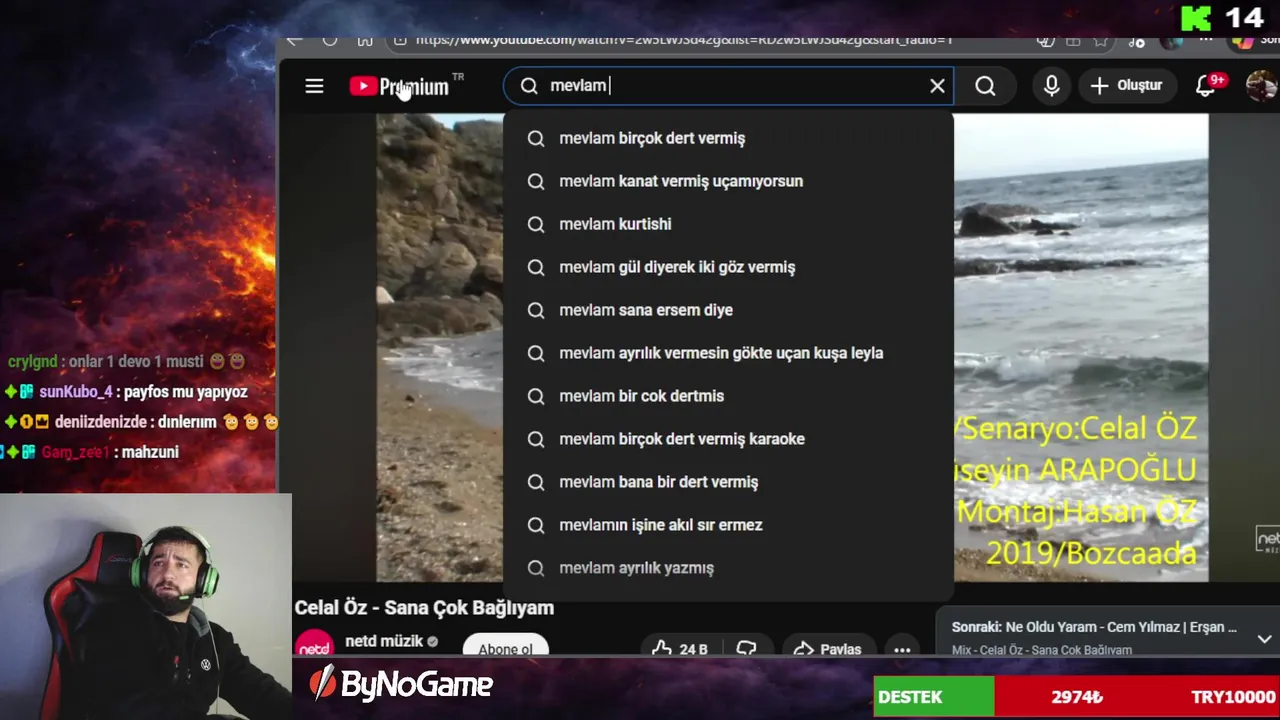Open the notifications bell
The width and height of the screenshot is (1280, 720).
pyautogui.click(x=1207, y=86)
